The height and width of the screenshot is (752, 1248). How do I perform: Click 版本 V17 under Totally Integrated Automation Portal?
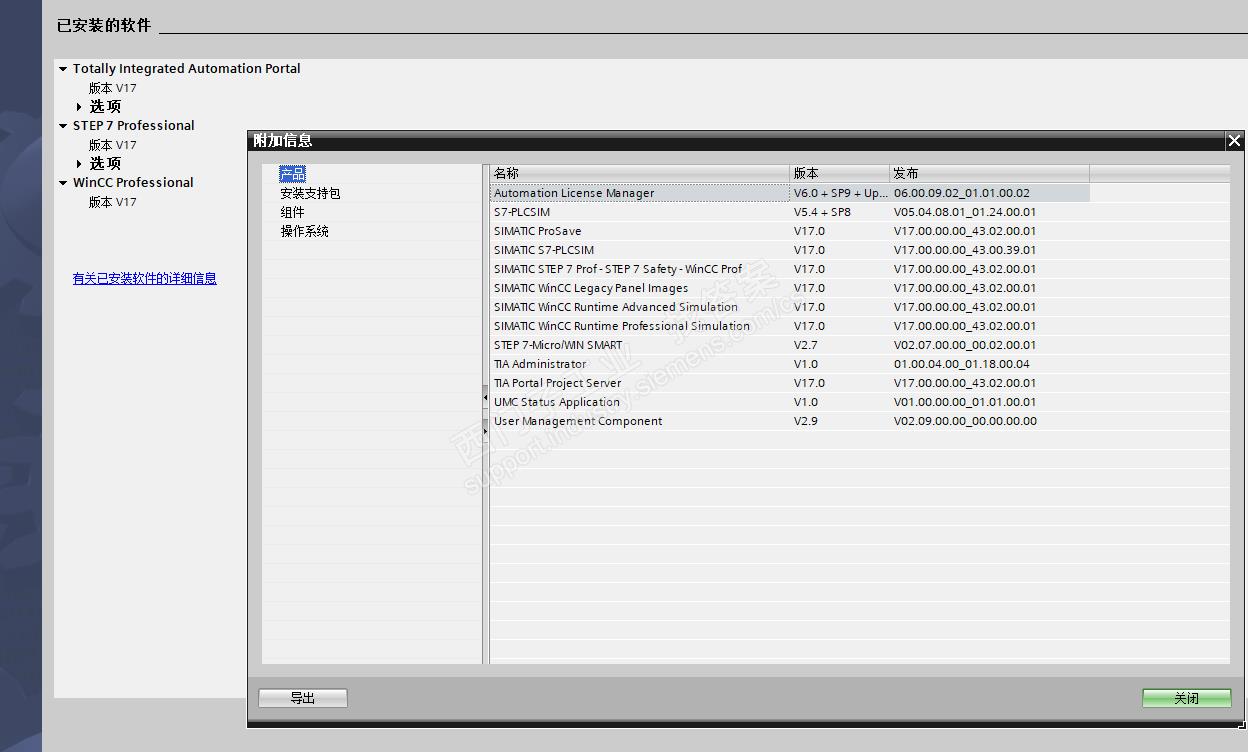pyautogui.click(x=113, y=88)
